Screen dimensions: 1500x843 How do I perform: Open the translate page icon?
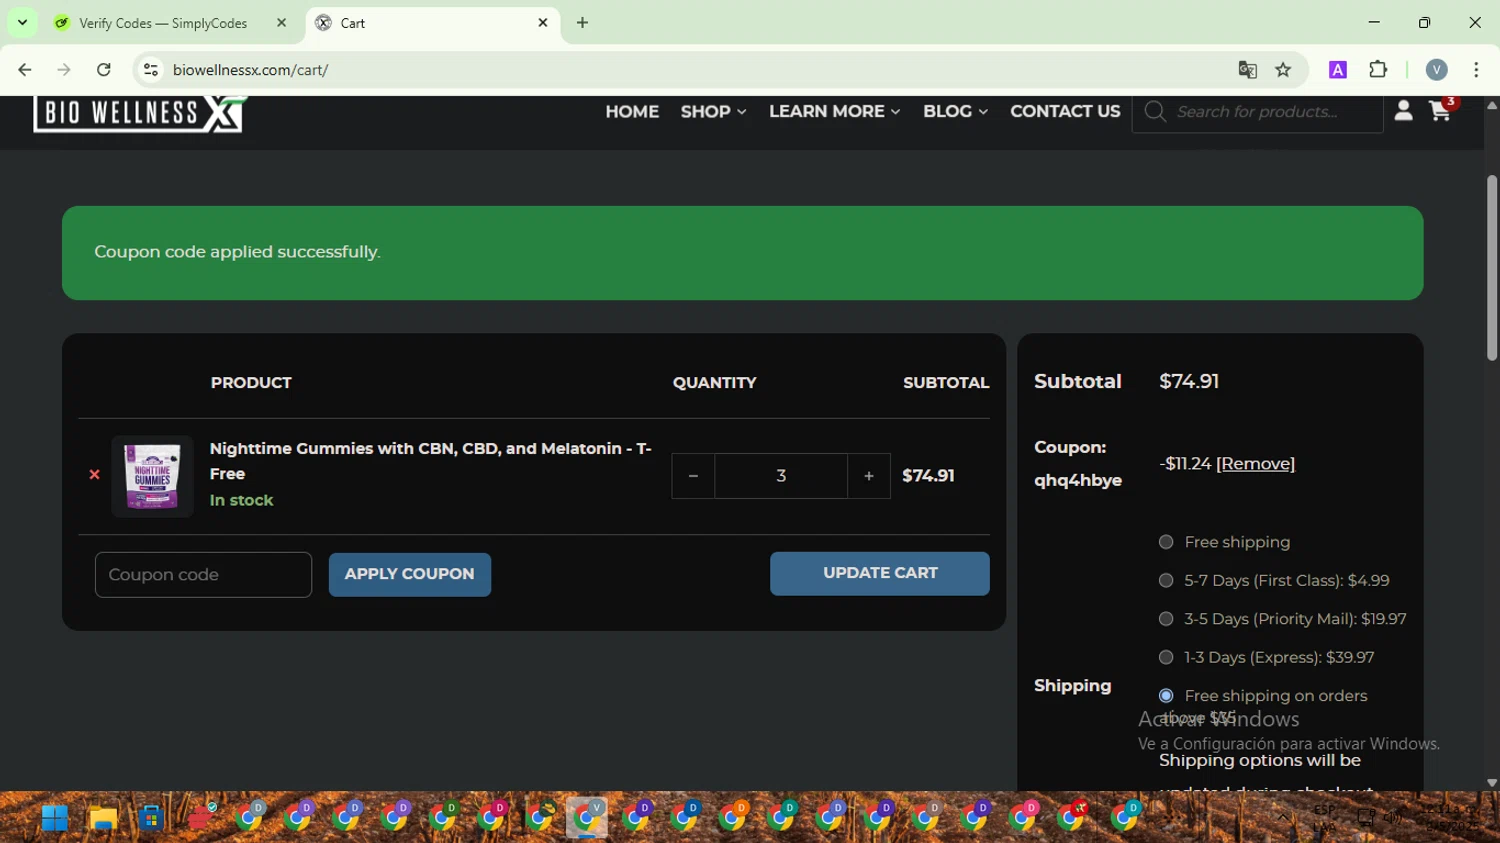(x=1247, y=70)
